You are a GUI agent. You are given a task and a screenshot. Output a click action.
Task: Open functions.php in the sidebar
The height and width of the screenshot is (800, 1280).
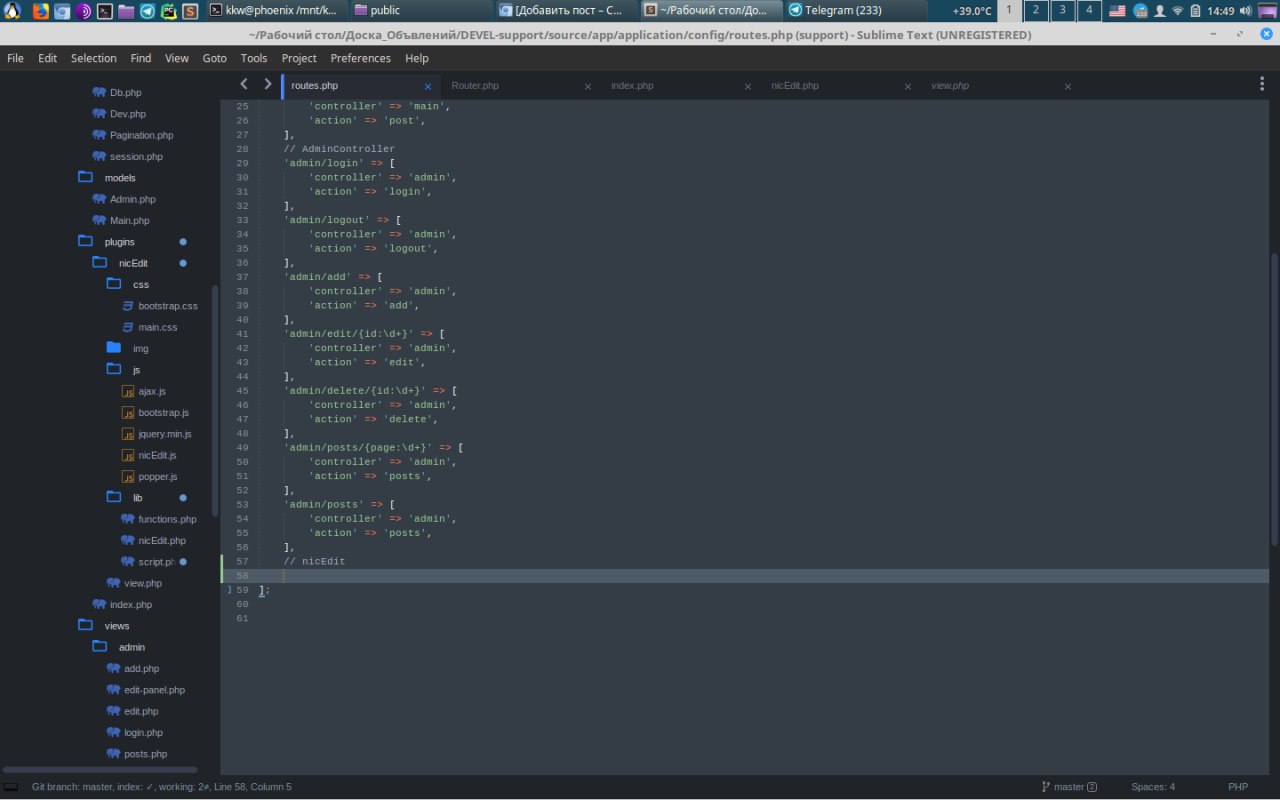point(167,519)
